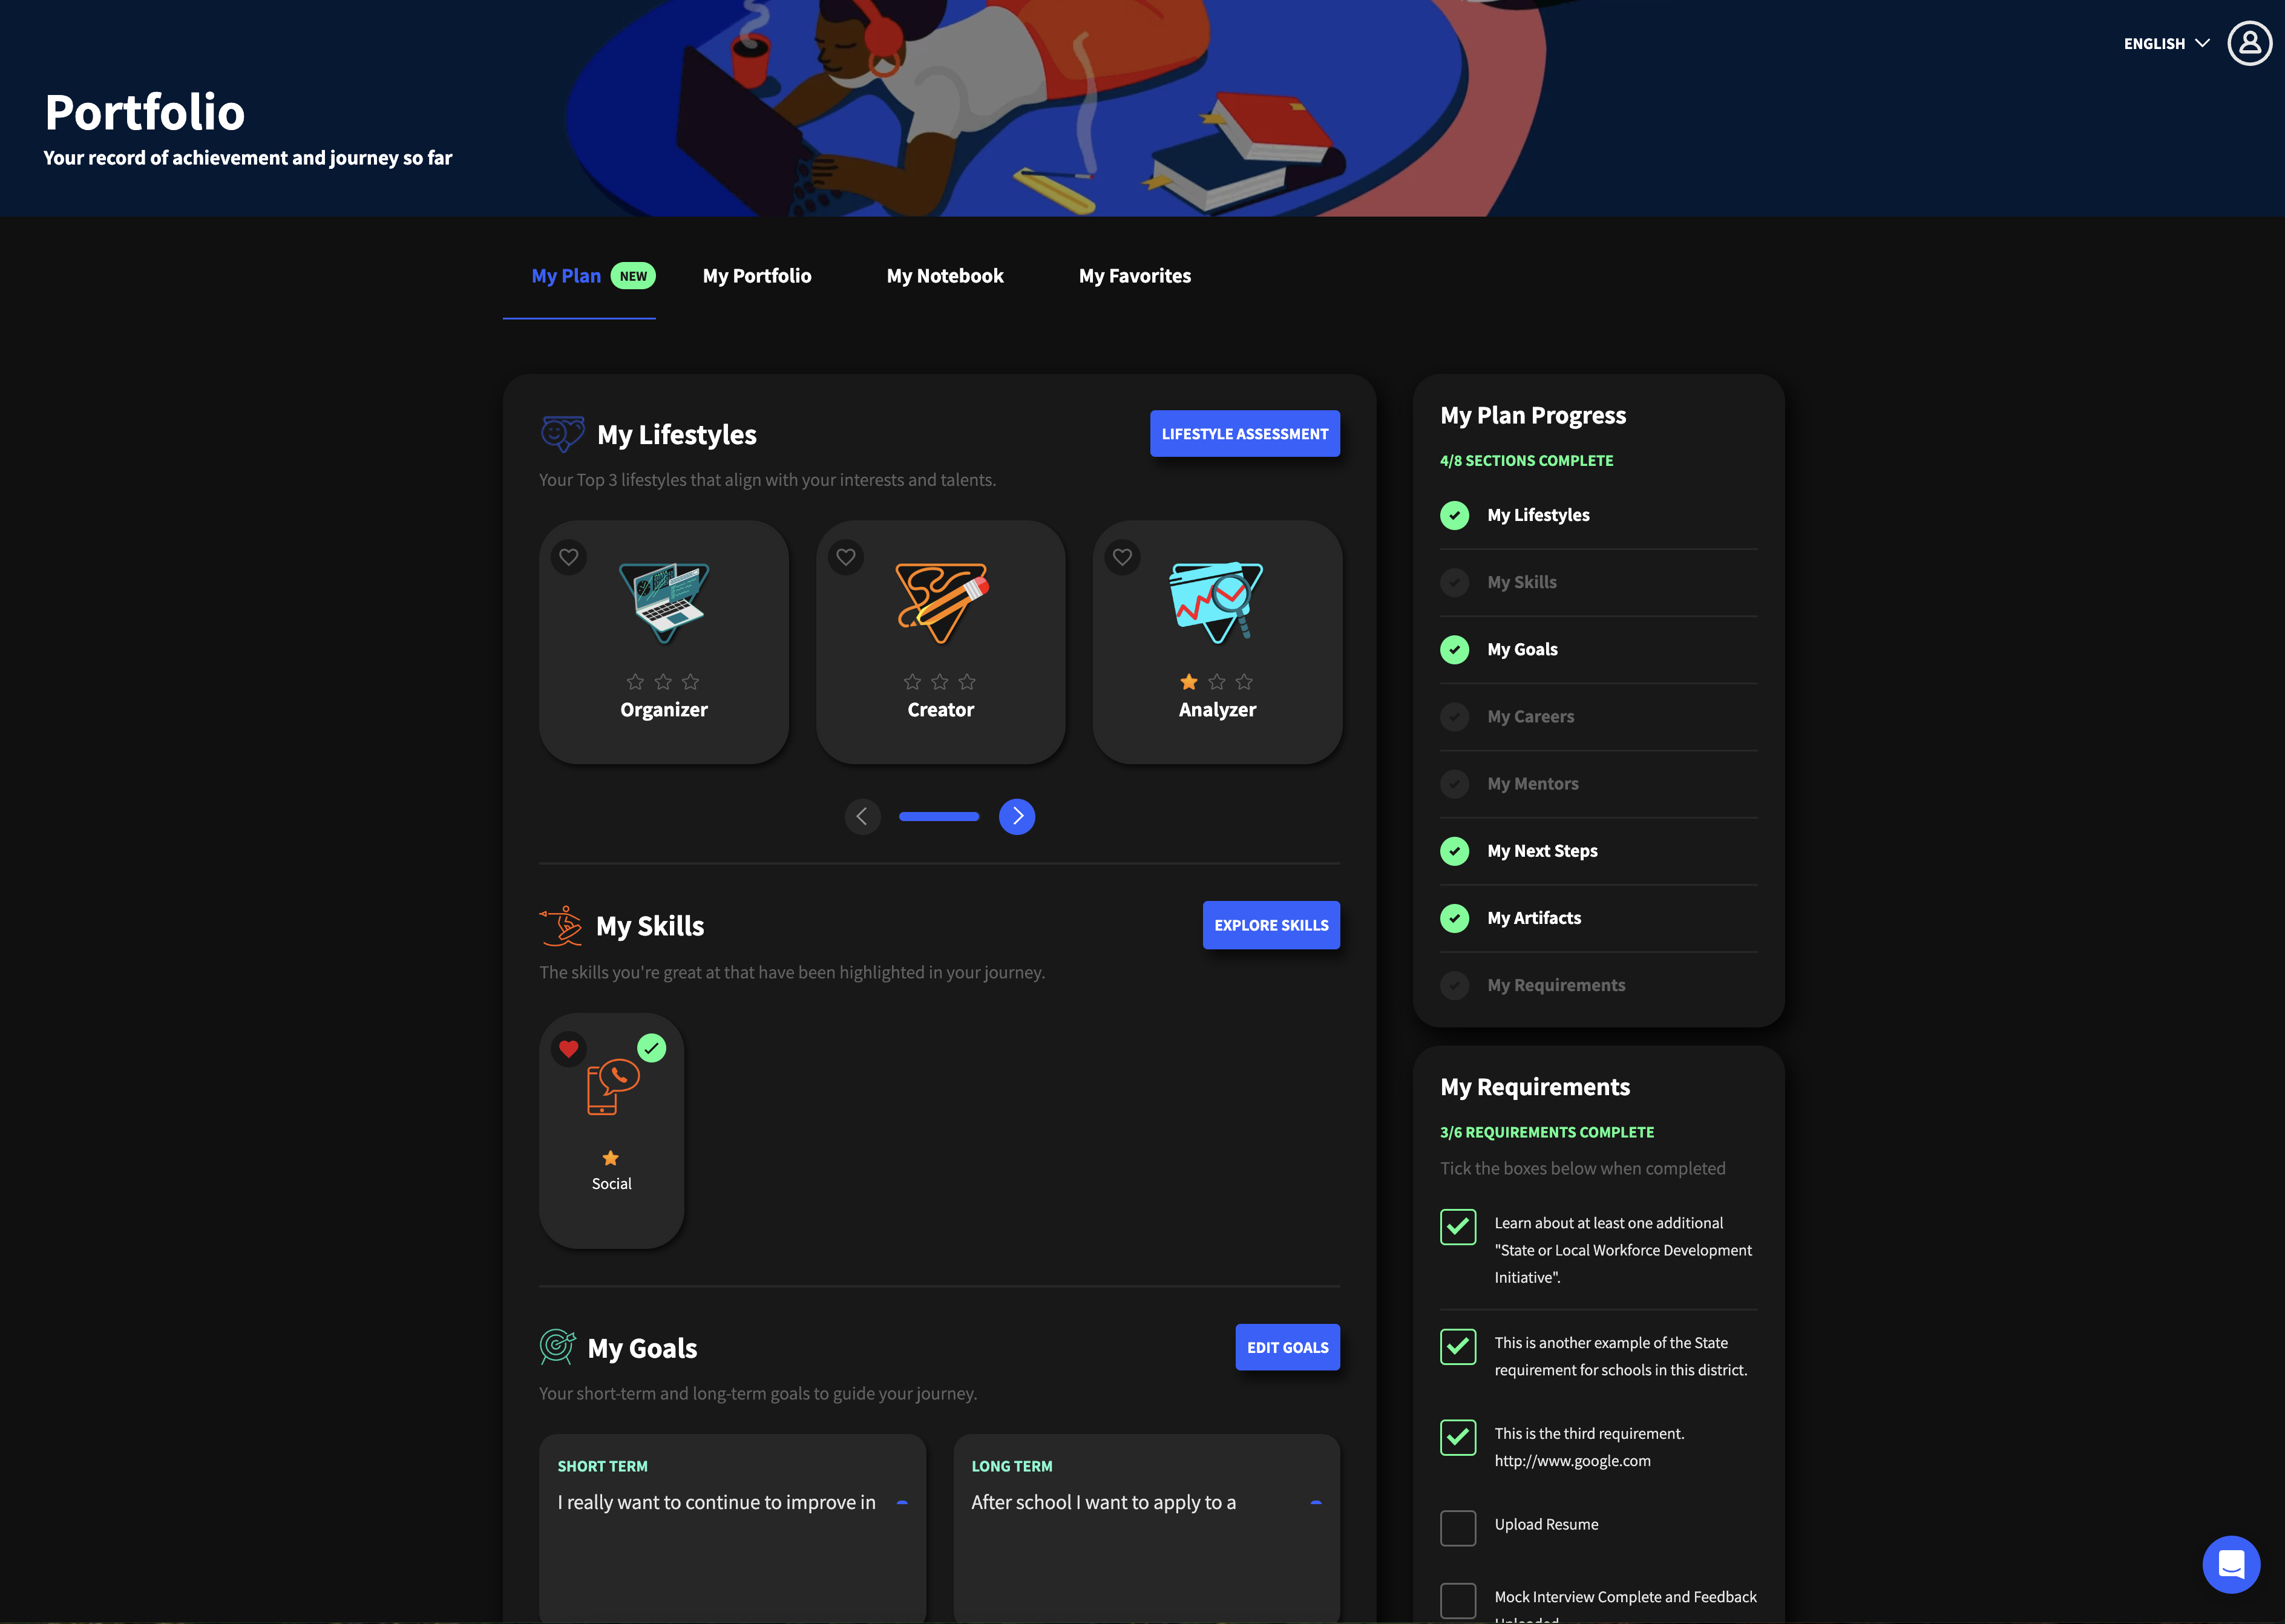Go to previous lifestyles carousel page
Screen dimensions: 2285x1624
tap(862, 816)
